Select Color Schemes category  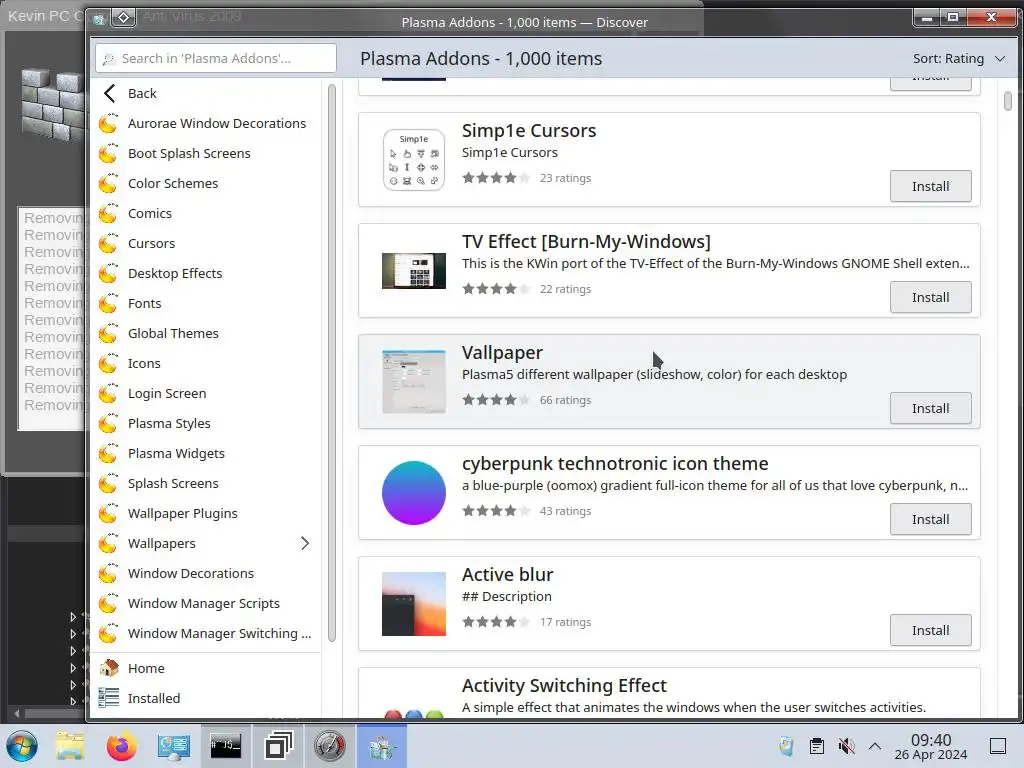click(x=205, y=184)
